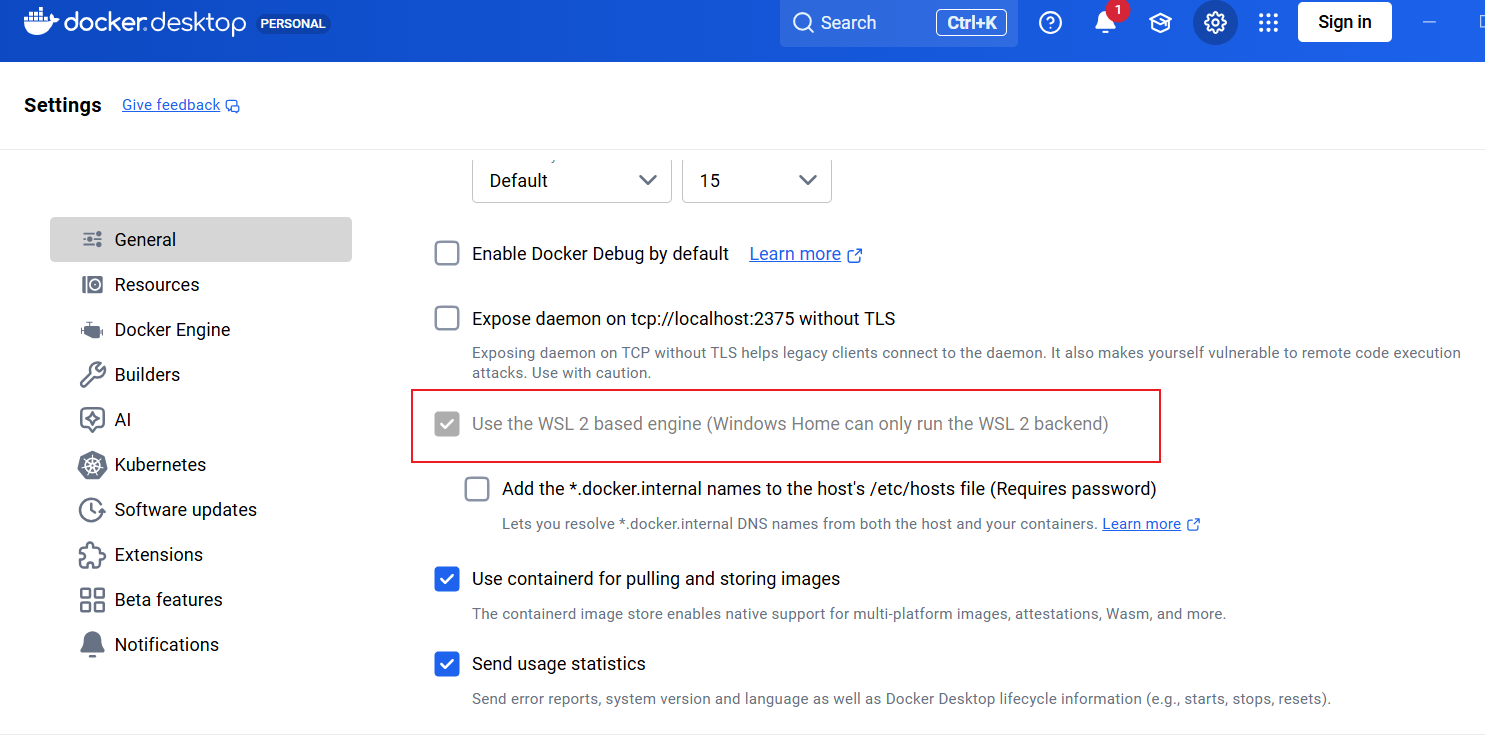Viewport: 1485px width, 737px height.
Task: Click the search magnifier icon
Action: (x=803, y=23)
